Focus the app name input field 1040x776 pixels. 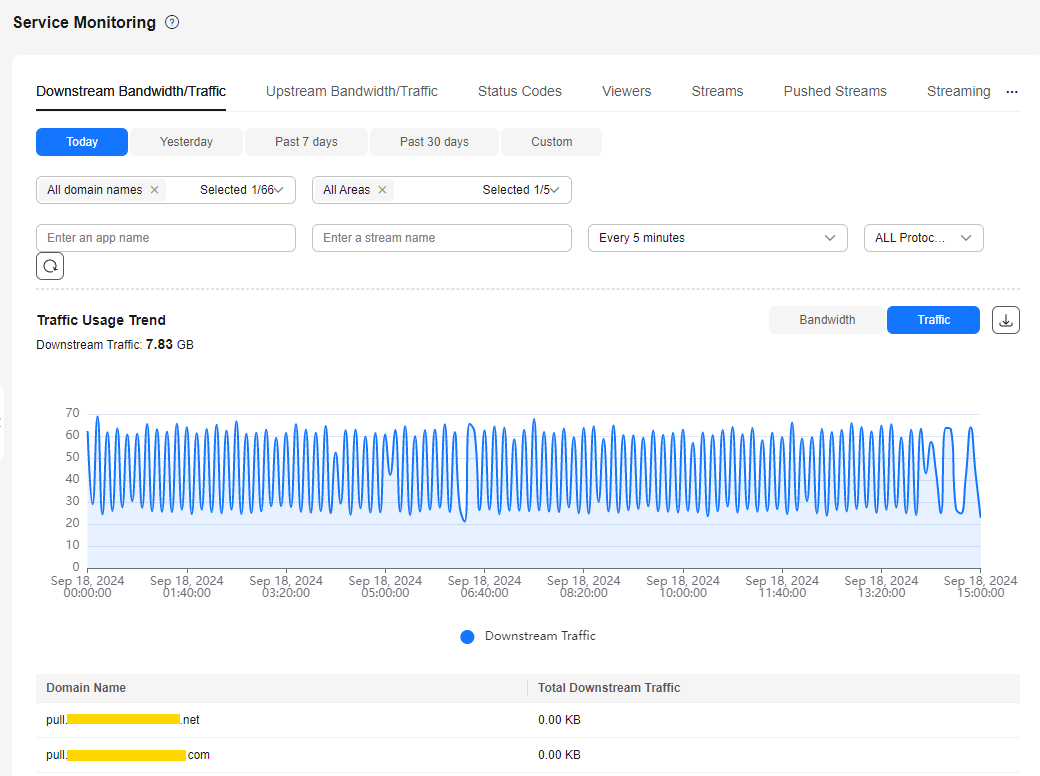(x=166, y=238)
